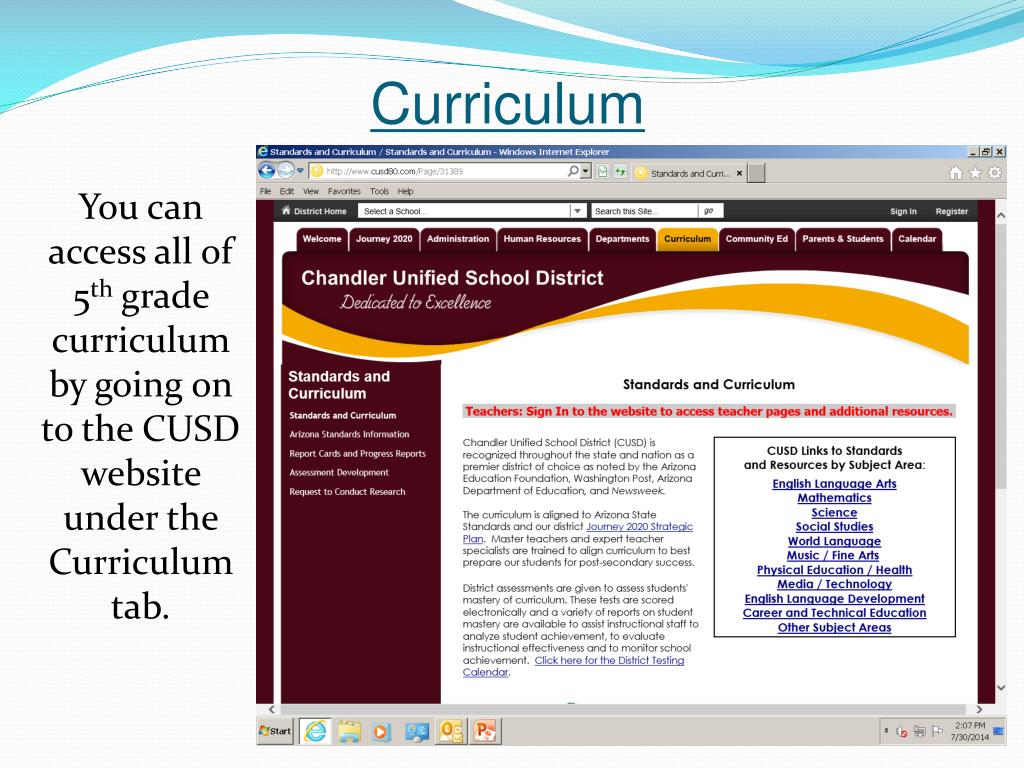
Task: Open the World Language link
Action: 835,541
